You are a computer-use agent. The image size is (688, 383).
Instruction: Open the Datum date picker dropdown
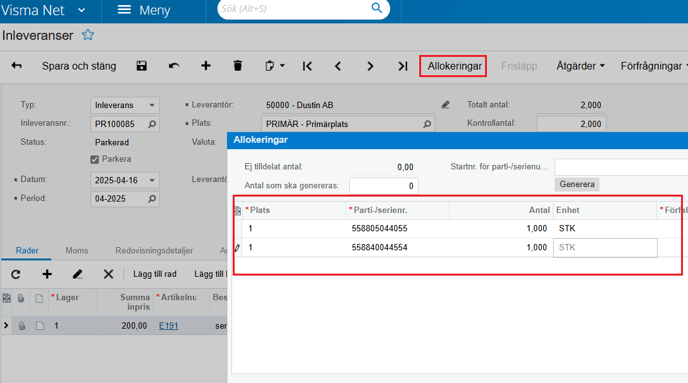coord(152,180)
